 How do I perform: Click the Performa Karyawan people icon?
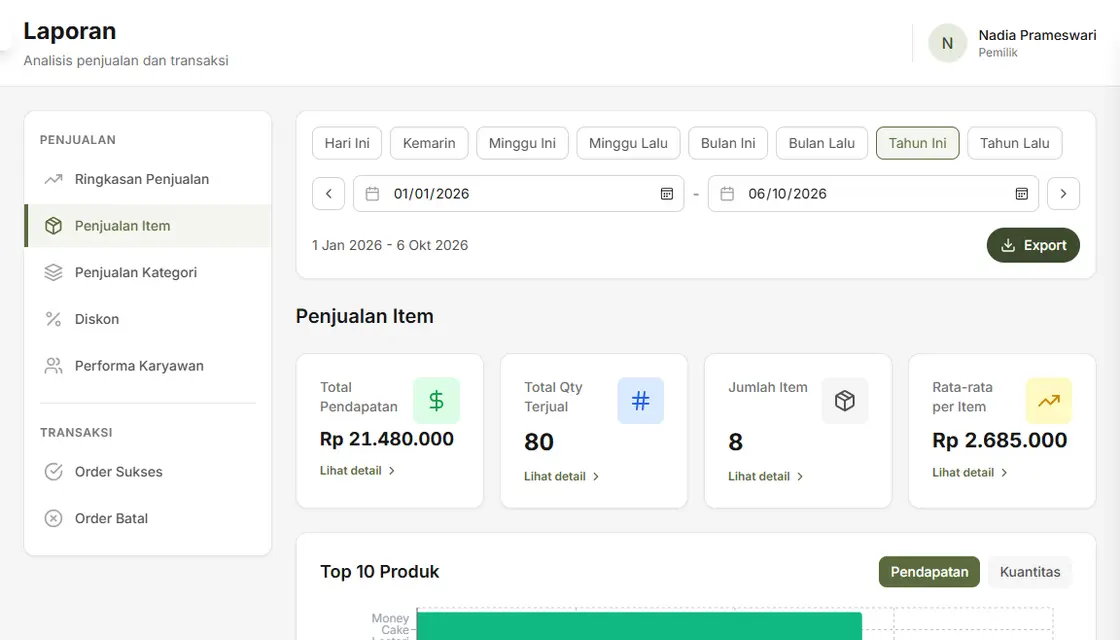(x=54, y=366)
